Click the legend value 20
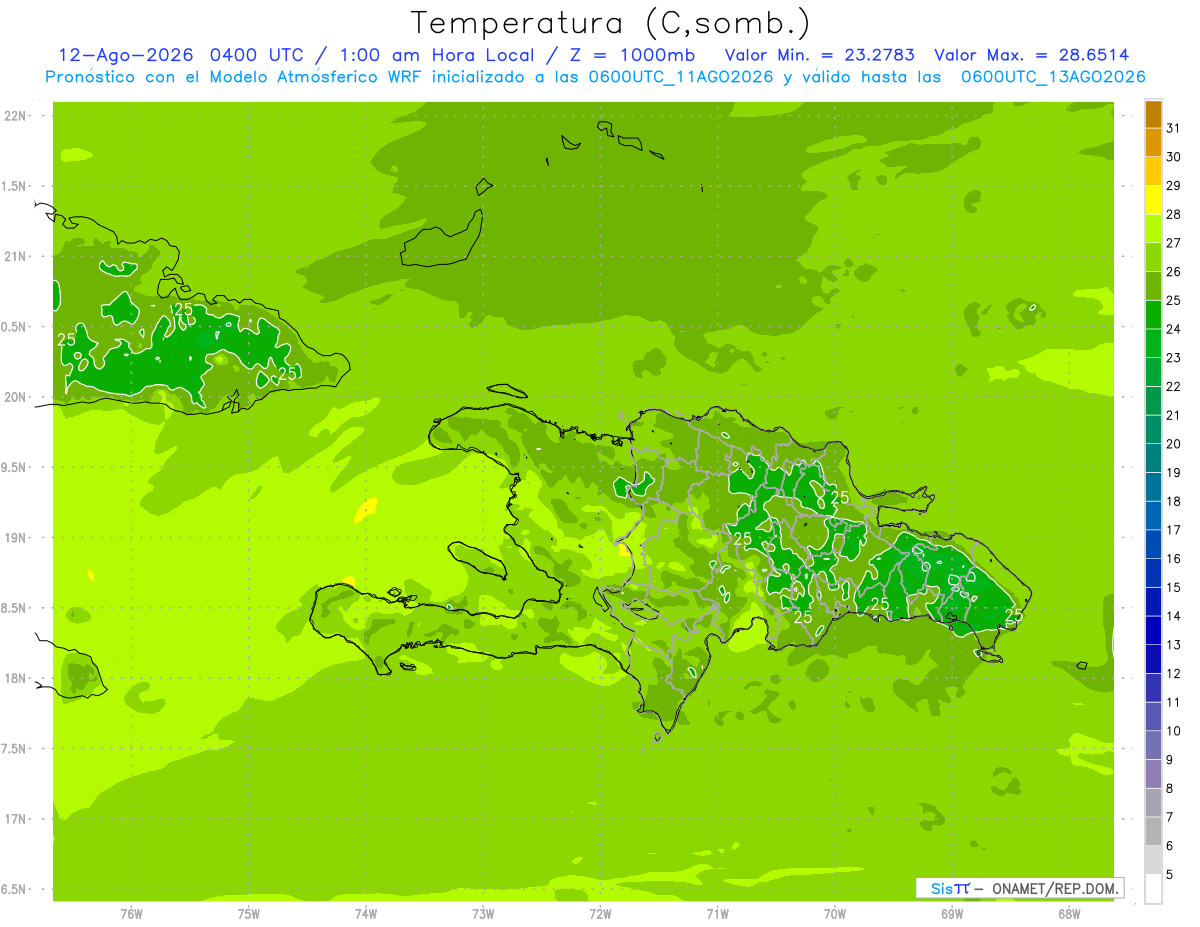The width and height of the screenshot is (1200, 927). click(1174, 444)
